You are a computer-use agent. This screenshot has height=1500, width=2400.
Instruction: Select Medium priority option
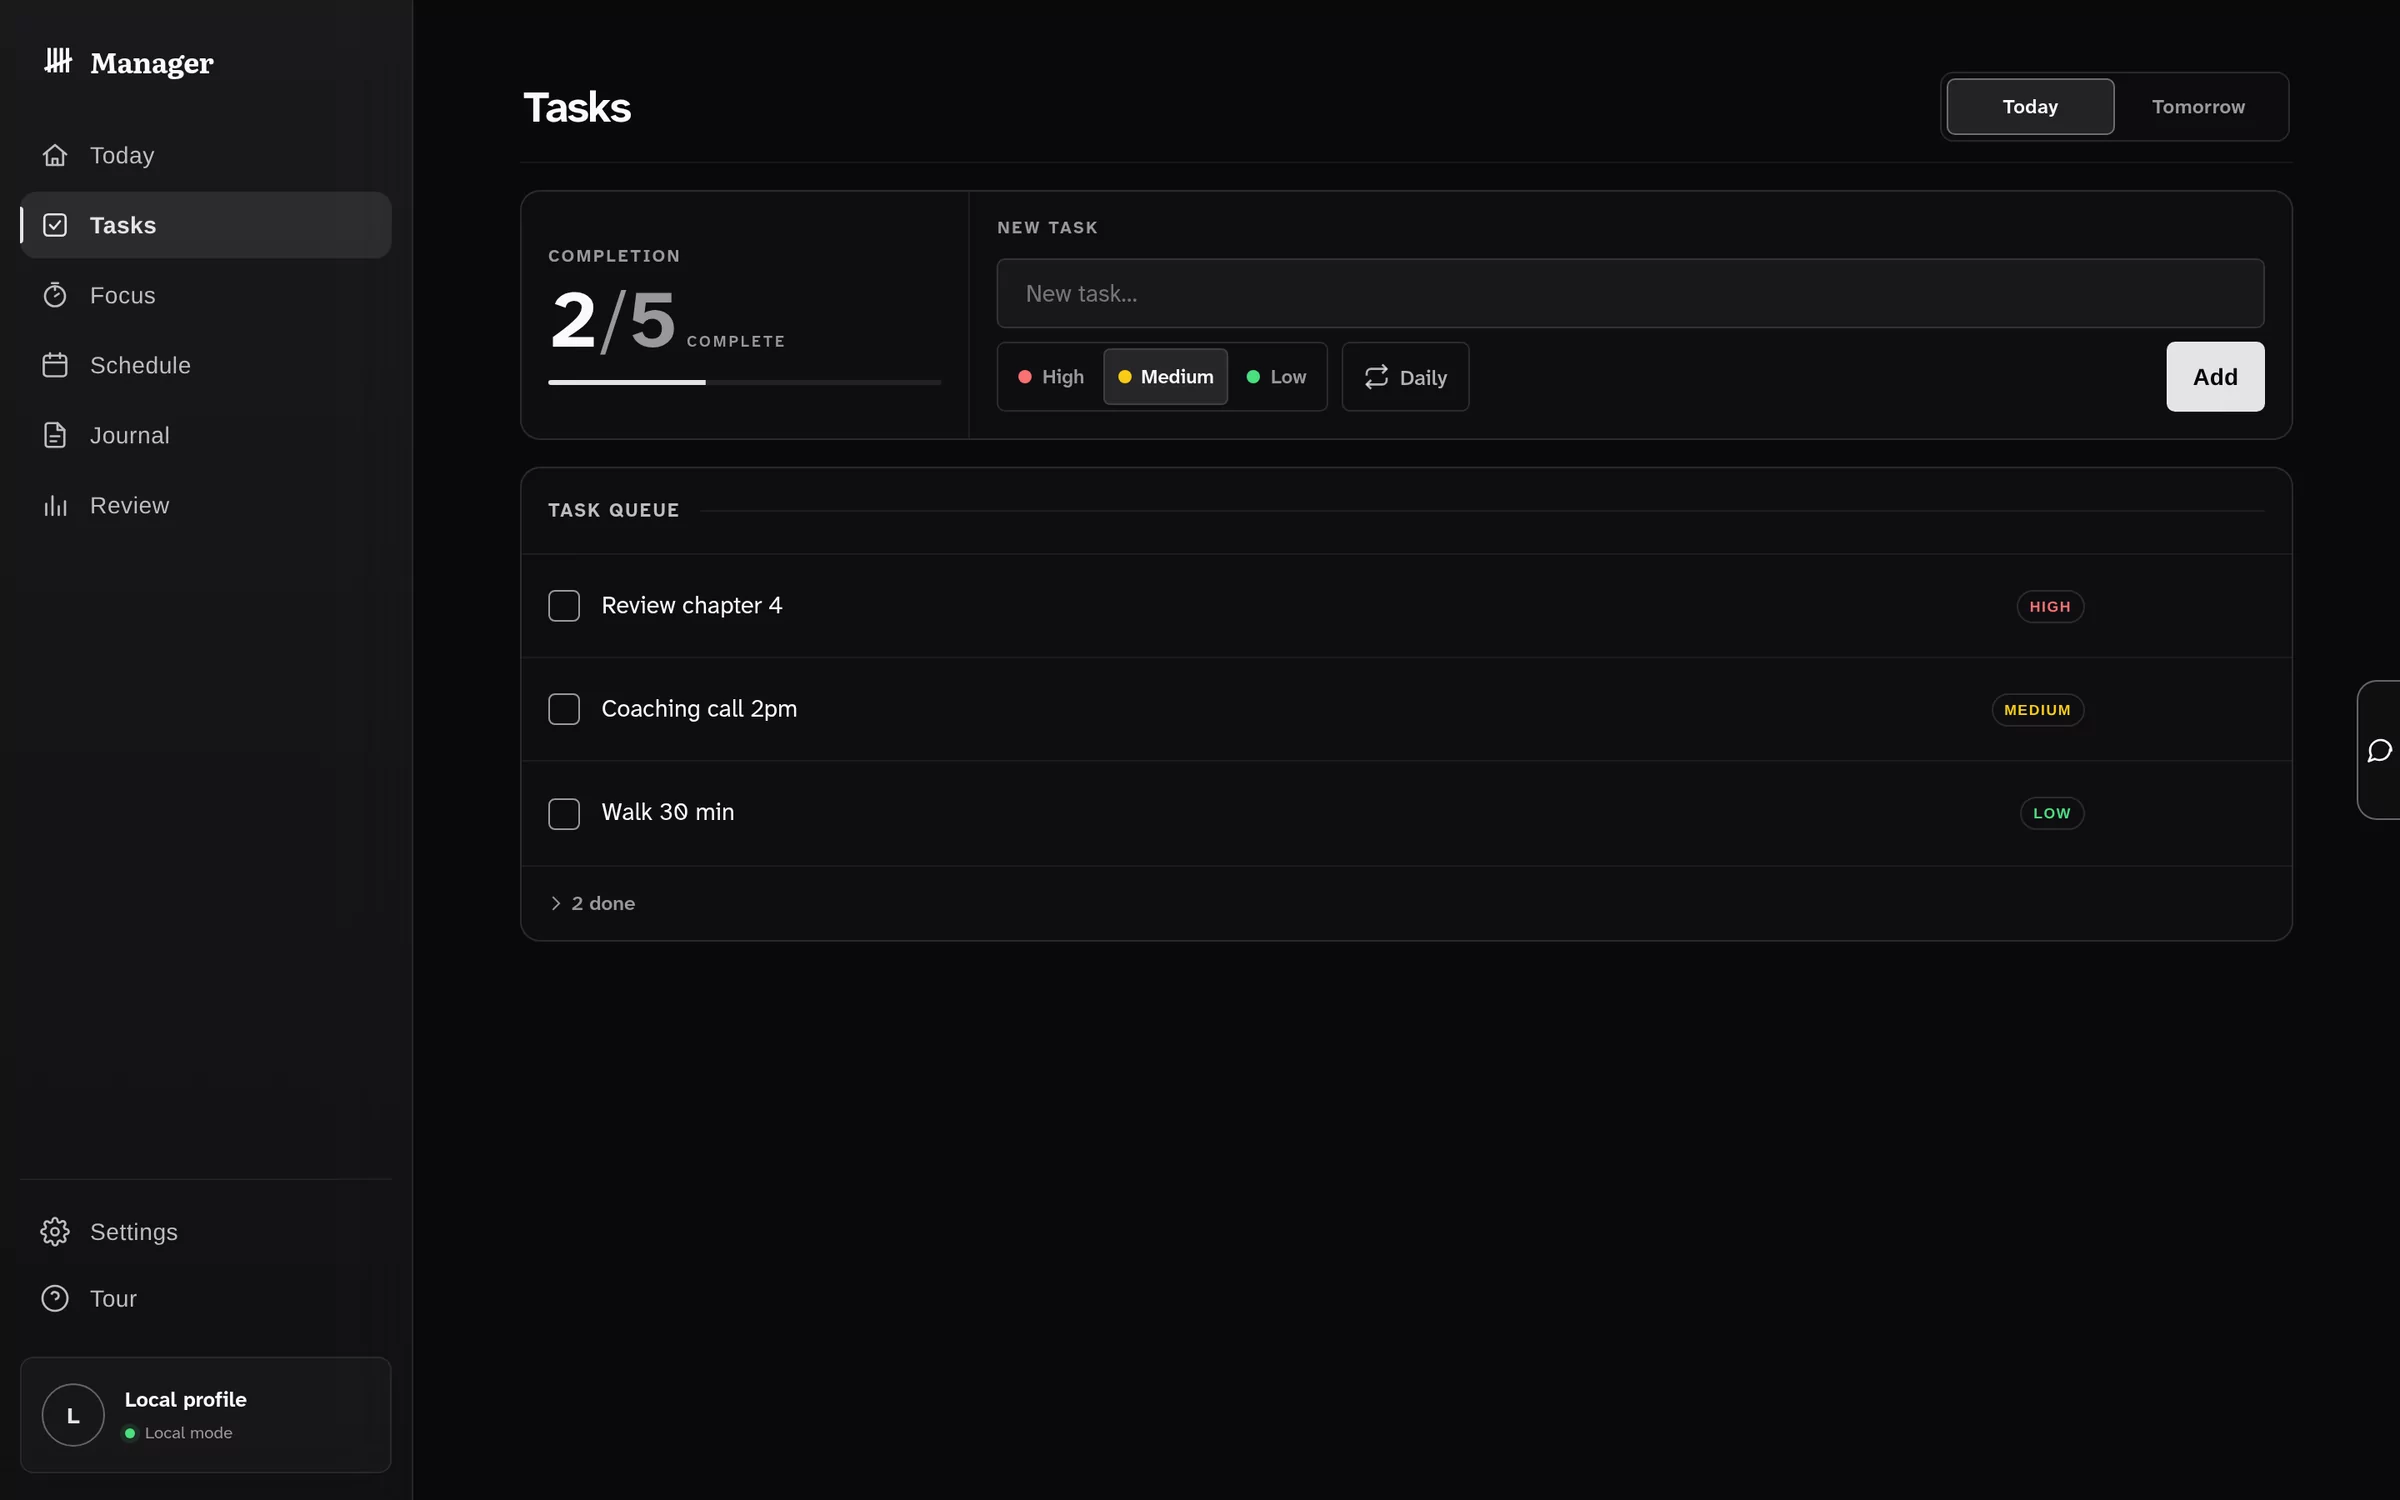(x=1165, y=377)
